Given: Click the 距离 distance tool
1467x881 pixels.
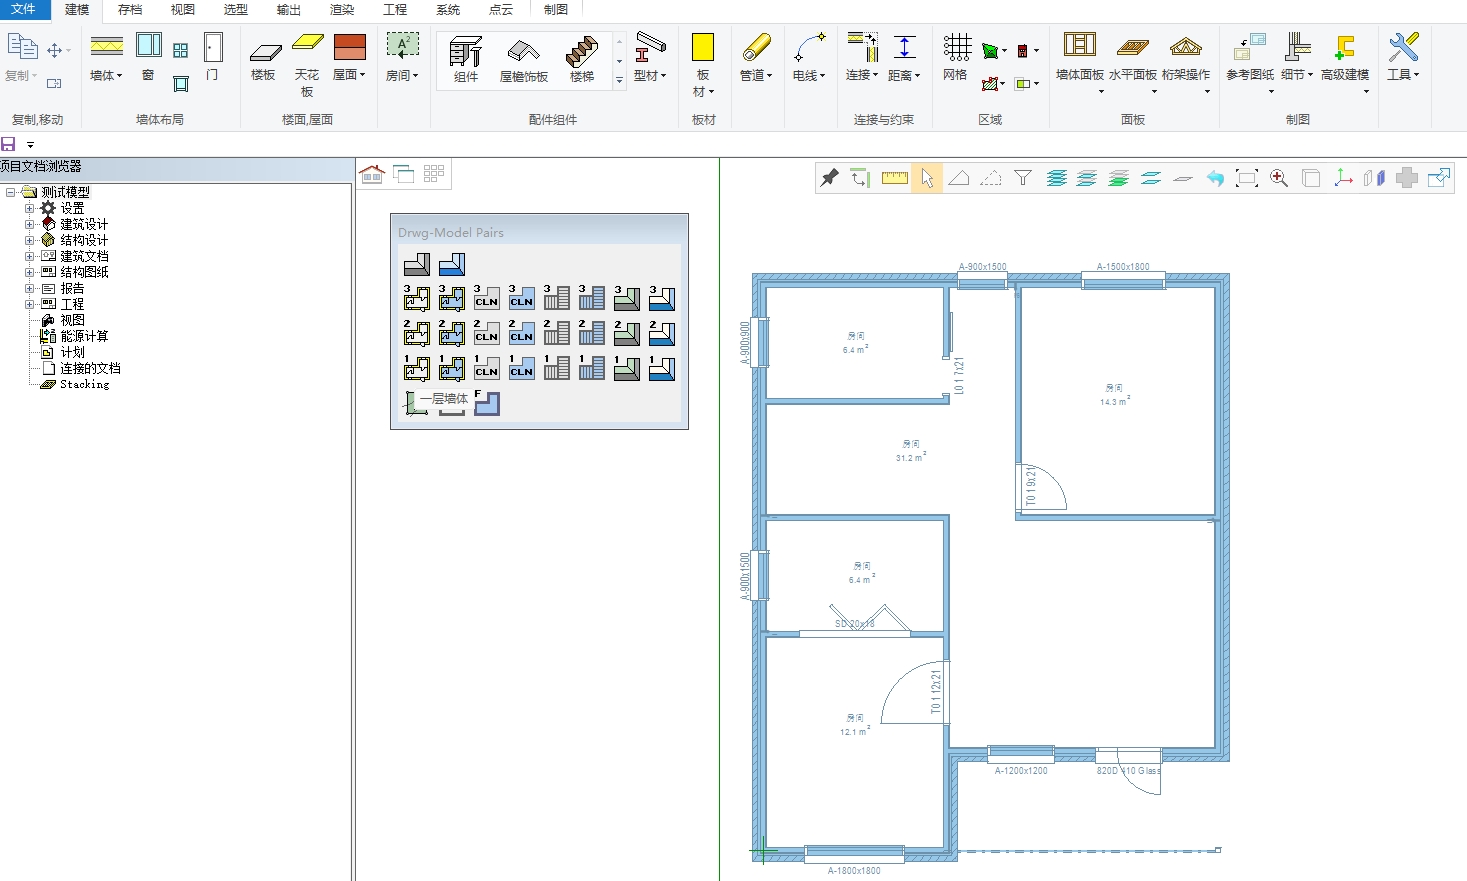Looking at the screenshot, I should [x=904, y=58].
